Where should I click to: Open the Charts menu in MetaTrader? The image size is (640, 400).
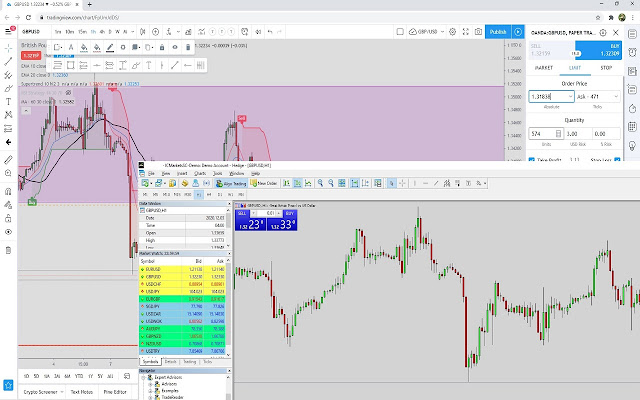(x=200, y=173)
